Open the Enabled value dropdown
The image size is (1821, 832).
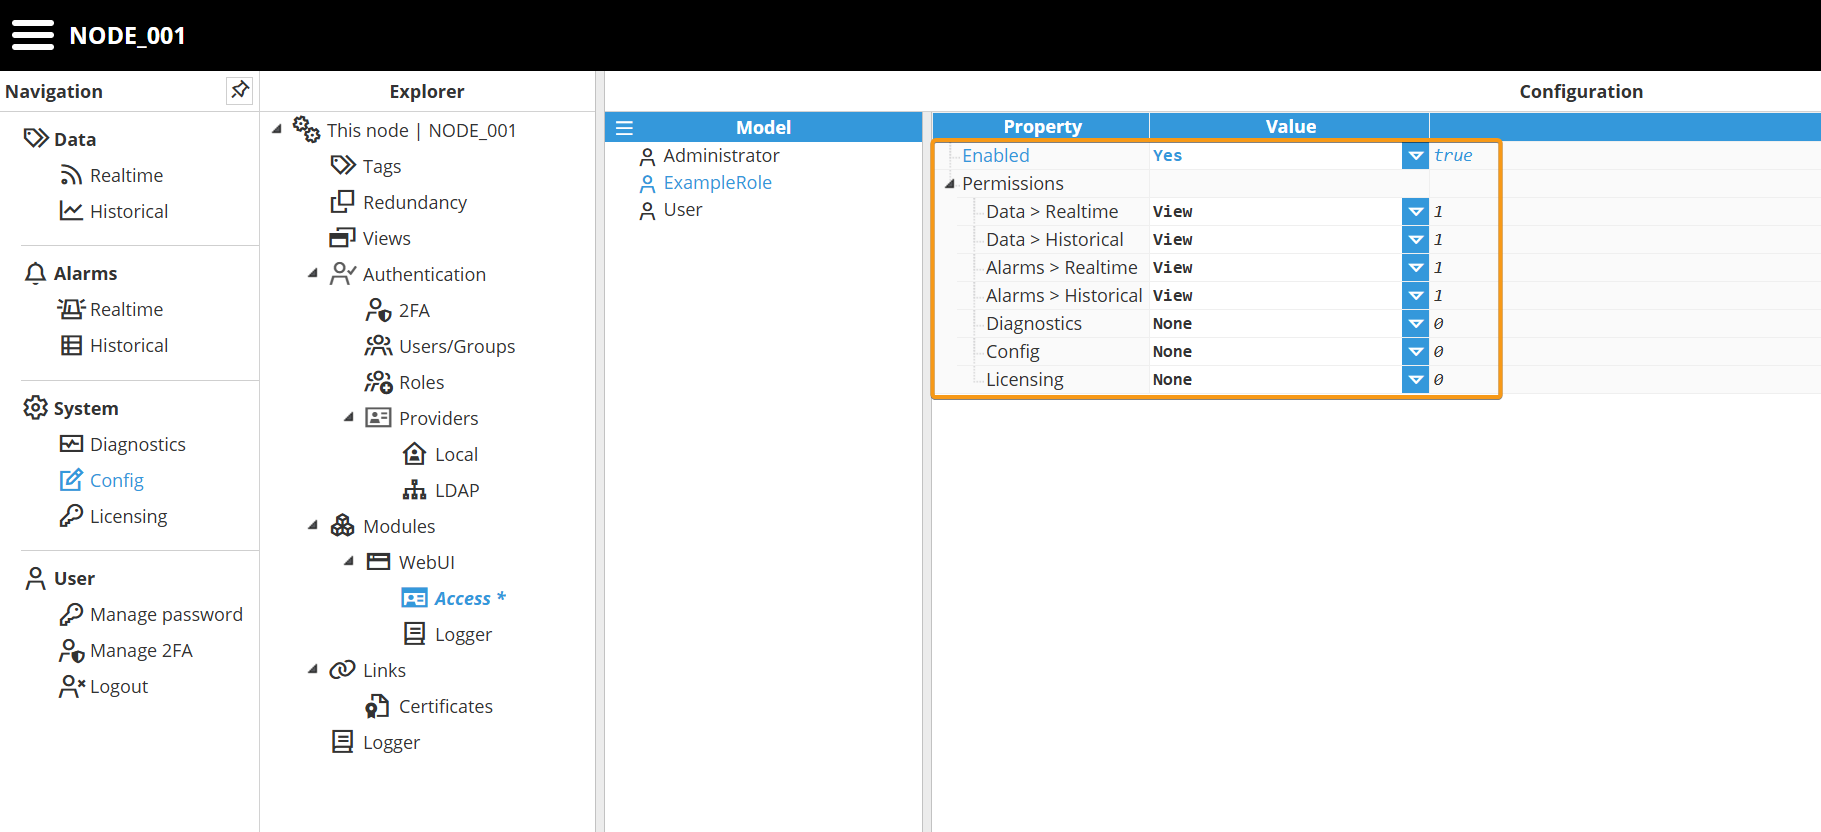tap(1415, 156)
